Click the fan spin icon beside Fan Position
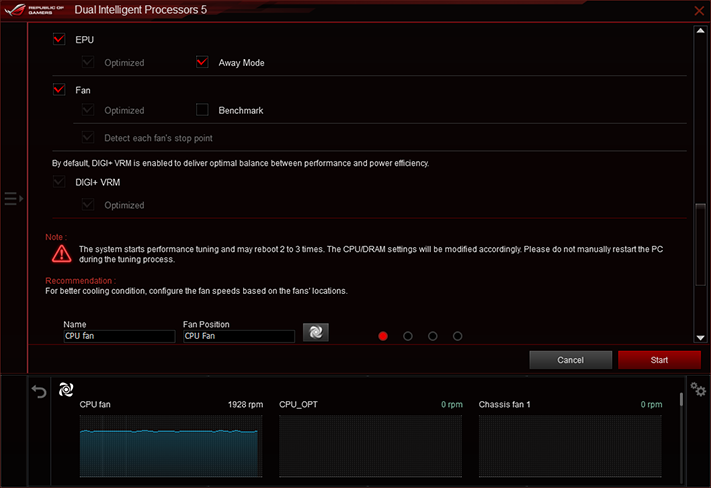This screenshot has height=488, width=711. point(316,332)
